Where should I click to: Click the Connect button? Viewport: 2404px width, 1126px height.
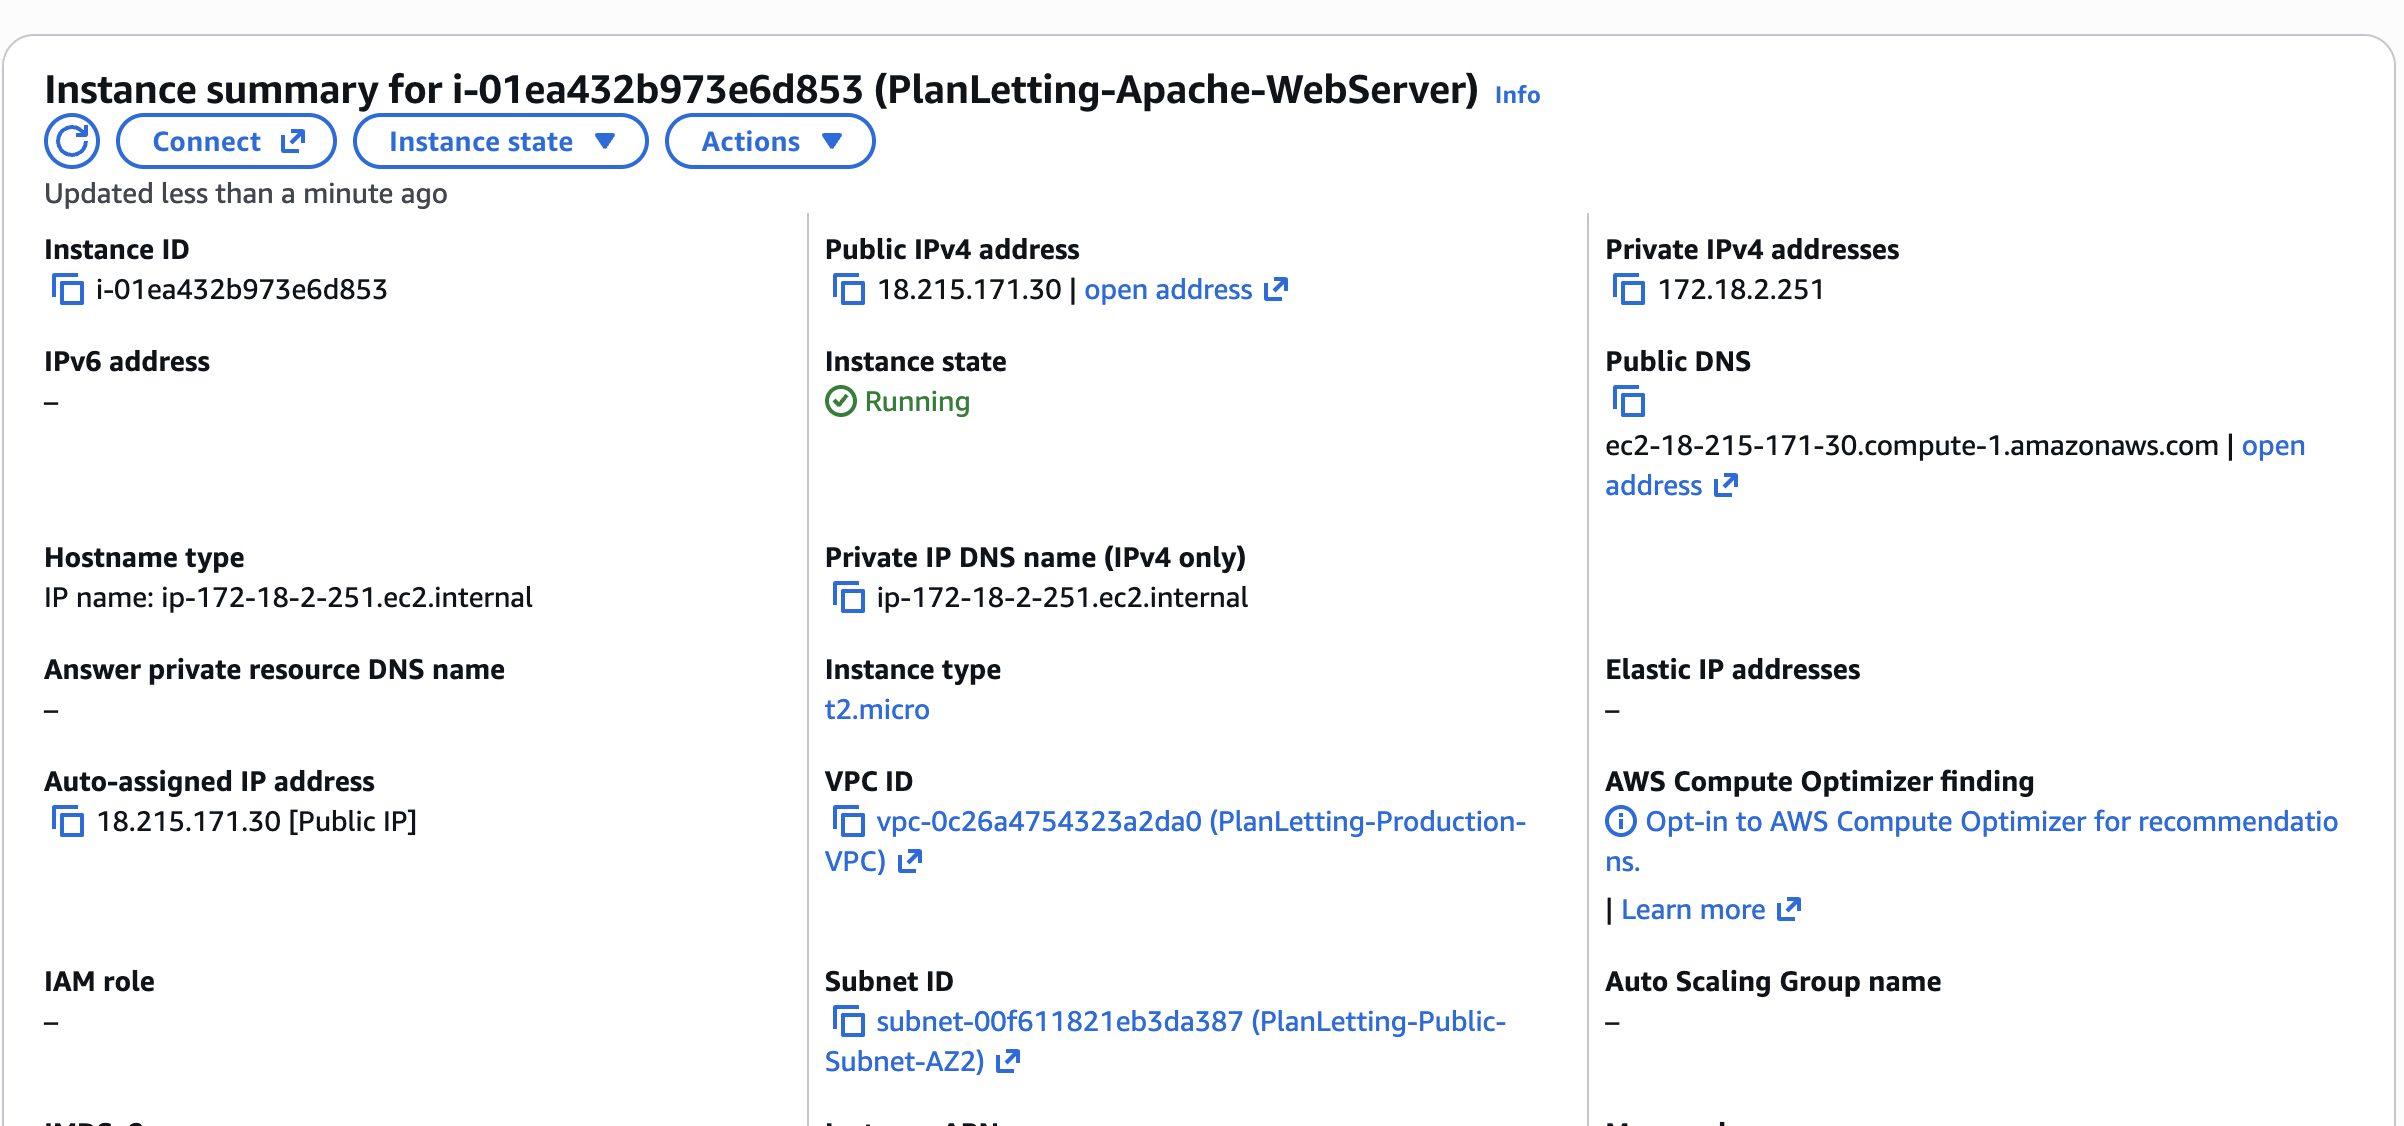point(226,141)
